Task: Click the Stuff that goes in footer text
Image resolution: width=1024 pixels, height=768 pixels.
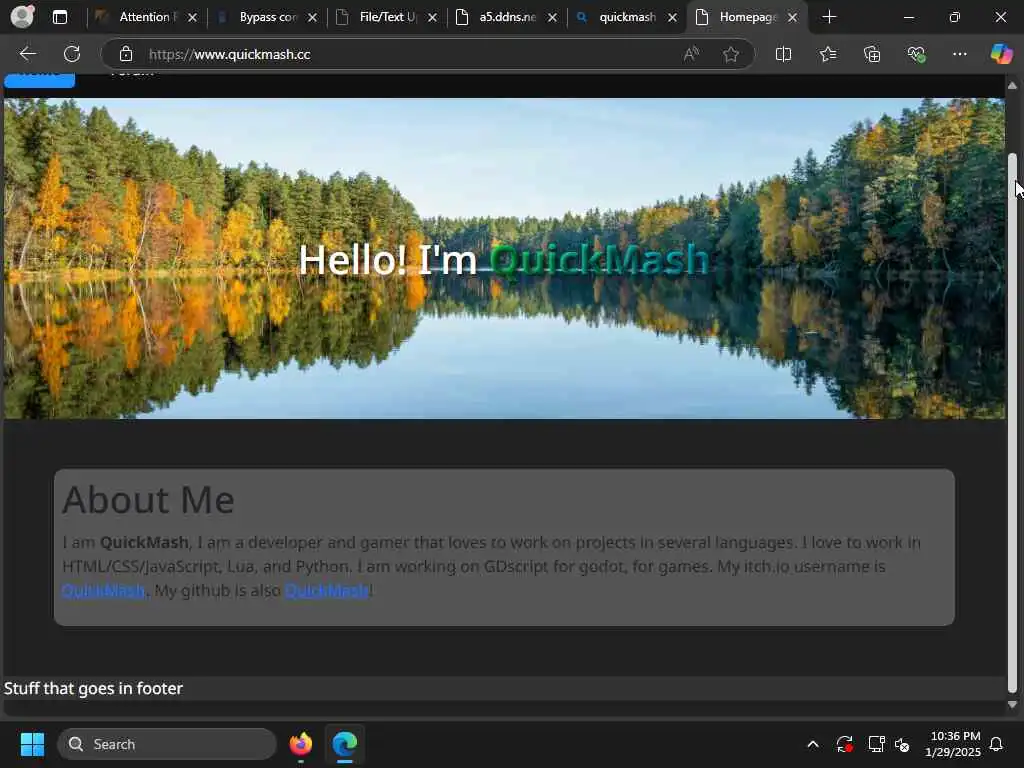Action: click(x=93, y=688)
